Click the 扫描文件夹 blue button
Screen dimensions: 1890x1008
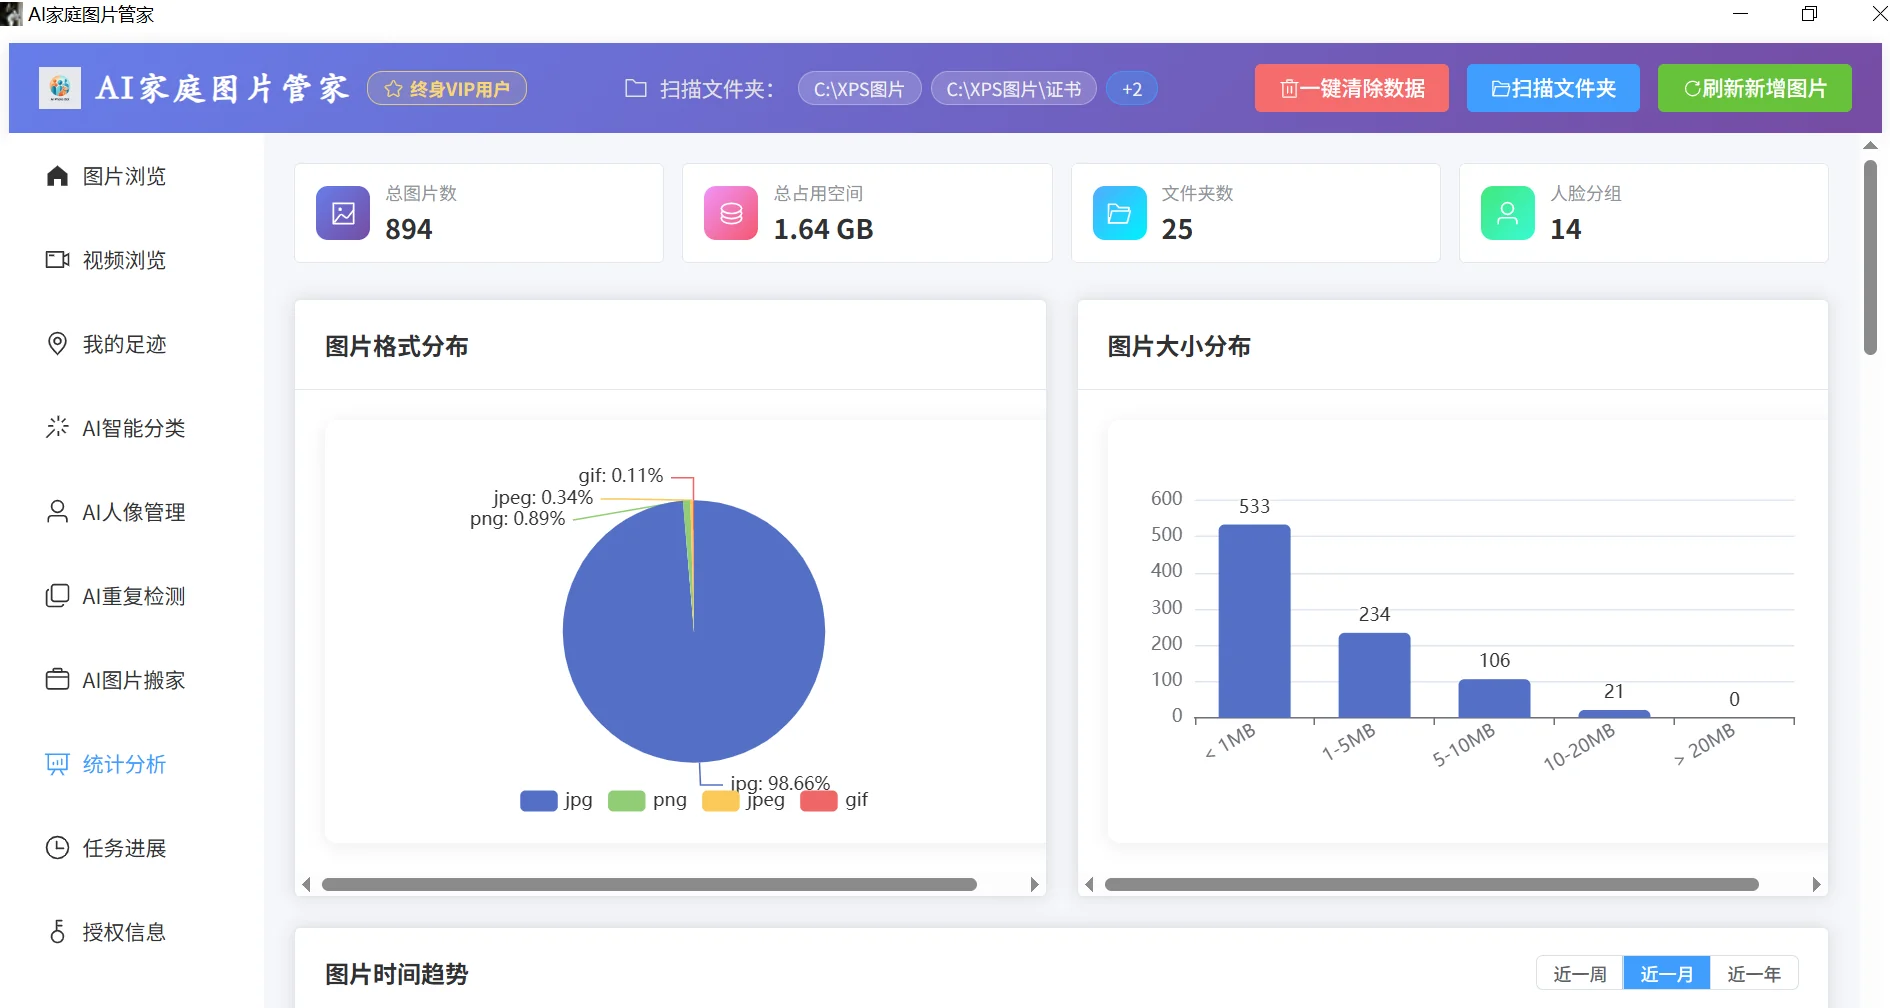pos(1553,88)
